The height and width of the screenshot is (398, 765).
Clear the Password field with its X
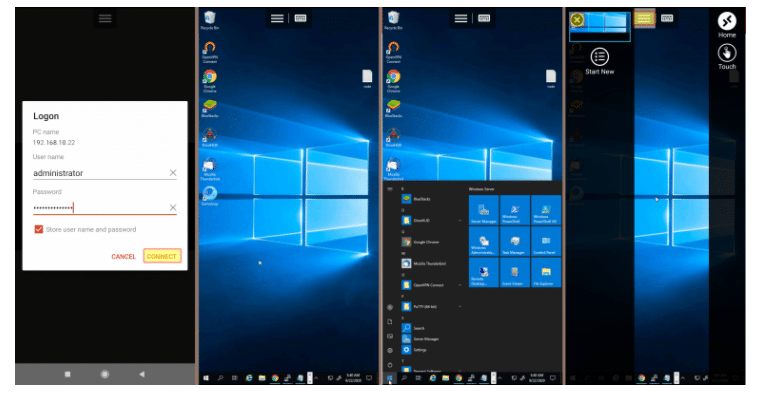pyautogui.click(x=173, y=208)
